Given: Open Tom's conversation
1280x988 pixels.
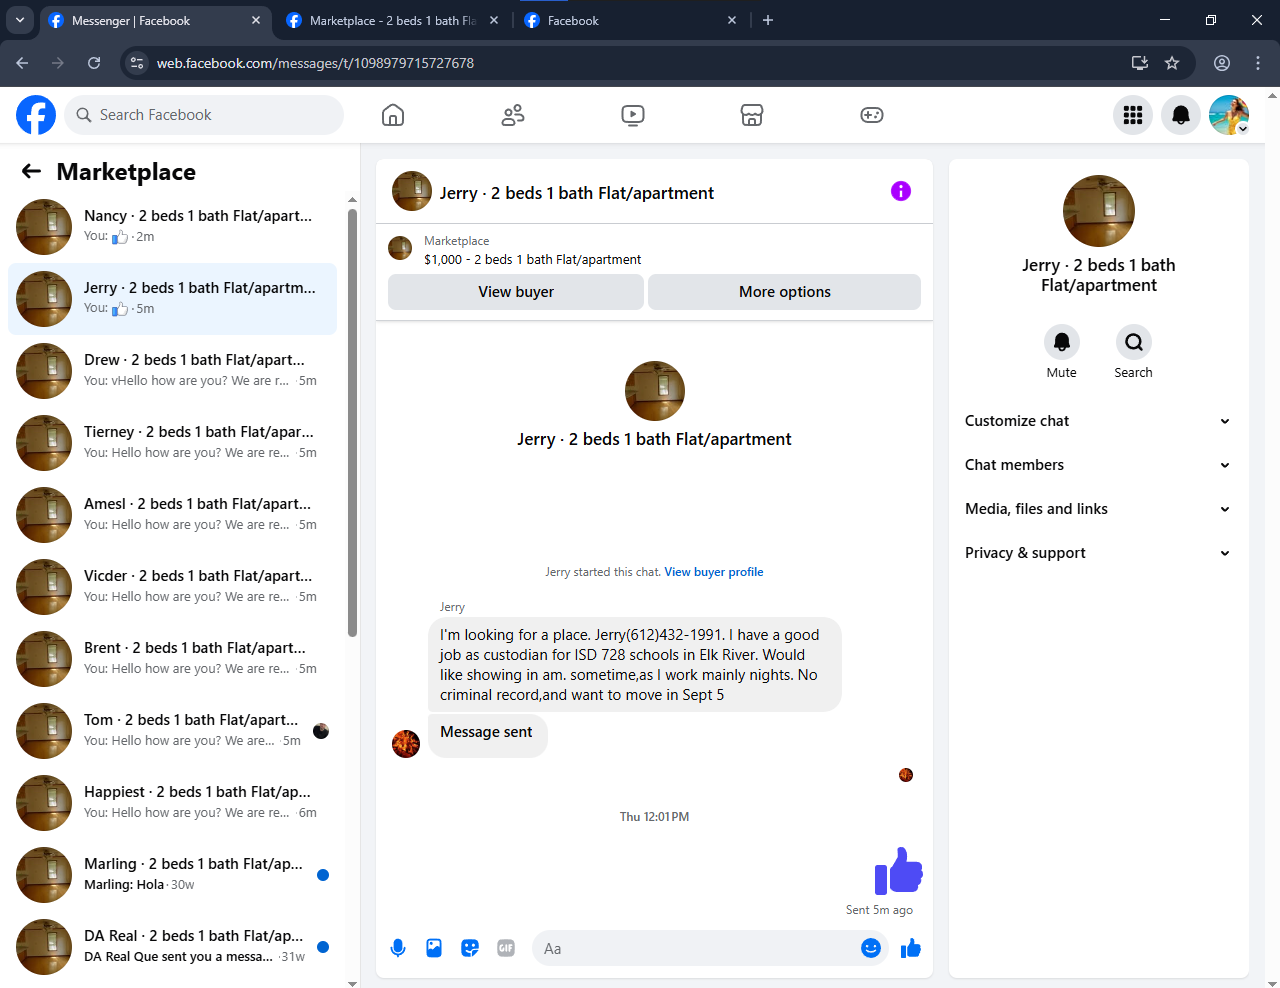Looking at the screenshot, I should [x=172, y=731].
